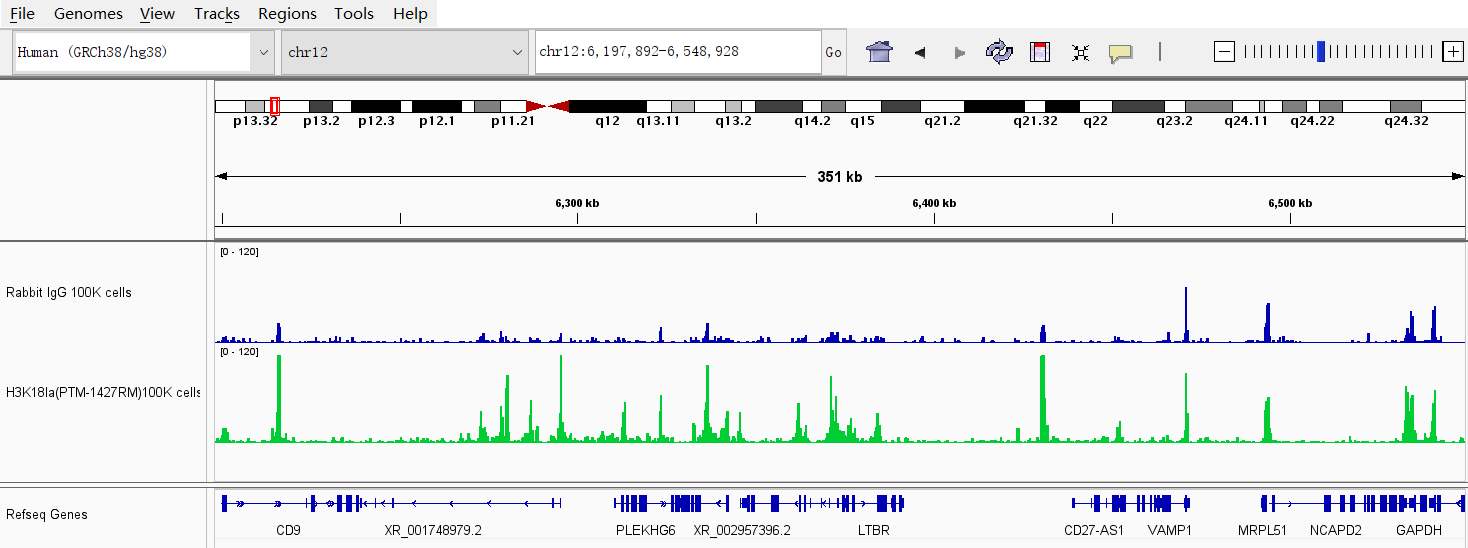Select the Rabbit IgG 100K cells track

pos(69,293)
